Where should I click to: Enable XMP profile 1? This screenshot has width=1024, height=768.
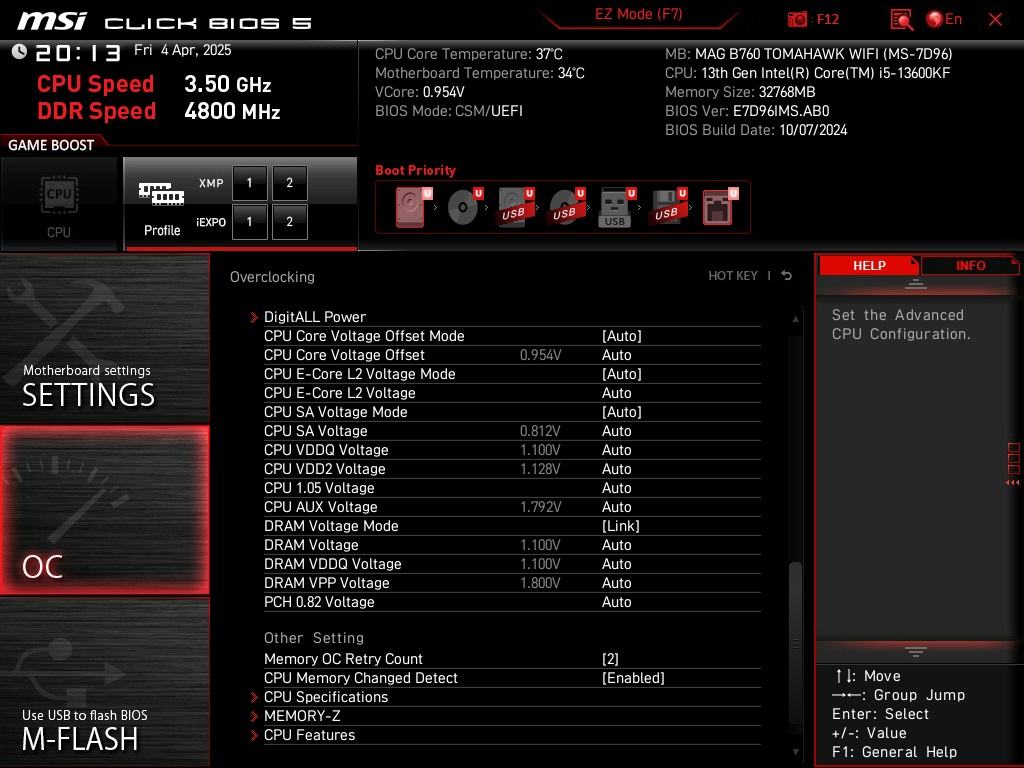click(x=249, y=183)
